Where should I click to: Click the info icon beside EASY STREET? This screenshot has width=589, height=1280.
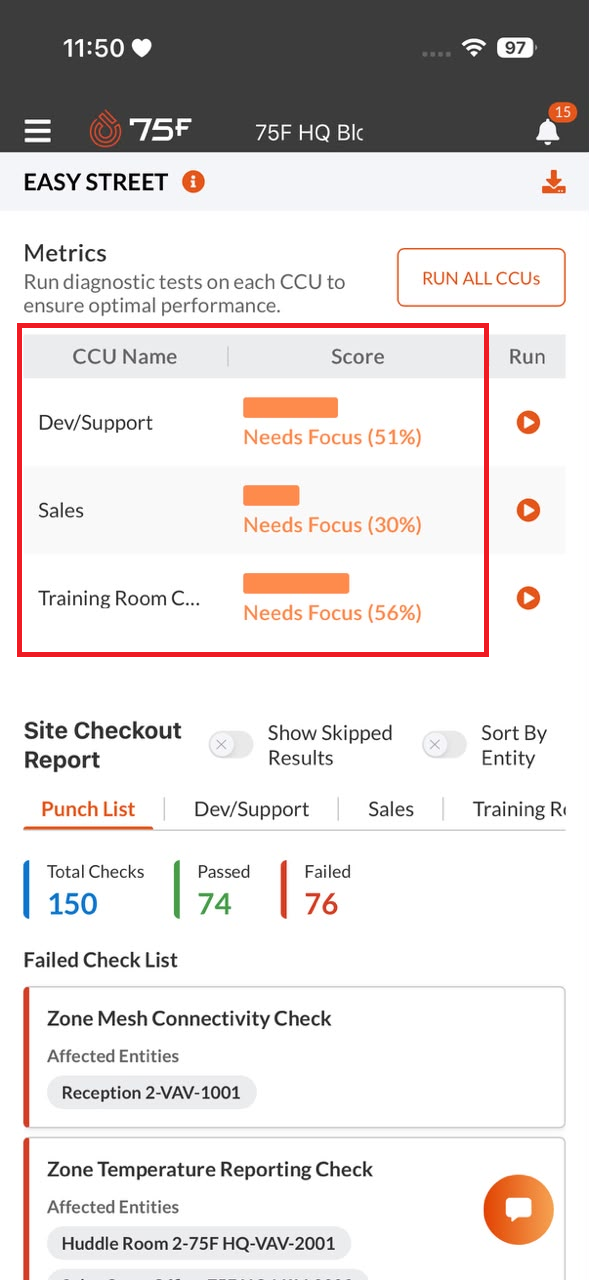pos(193,182)
